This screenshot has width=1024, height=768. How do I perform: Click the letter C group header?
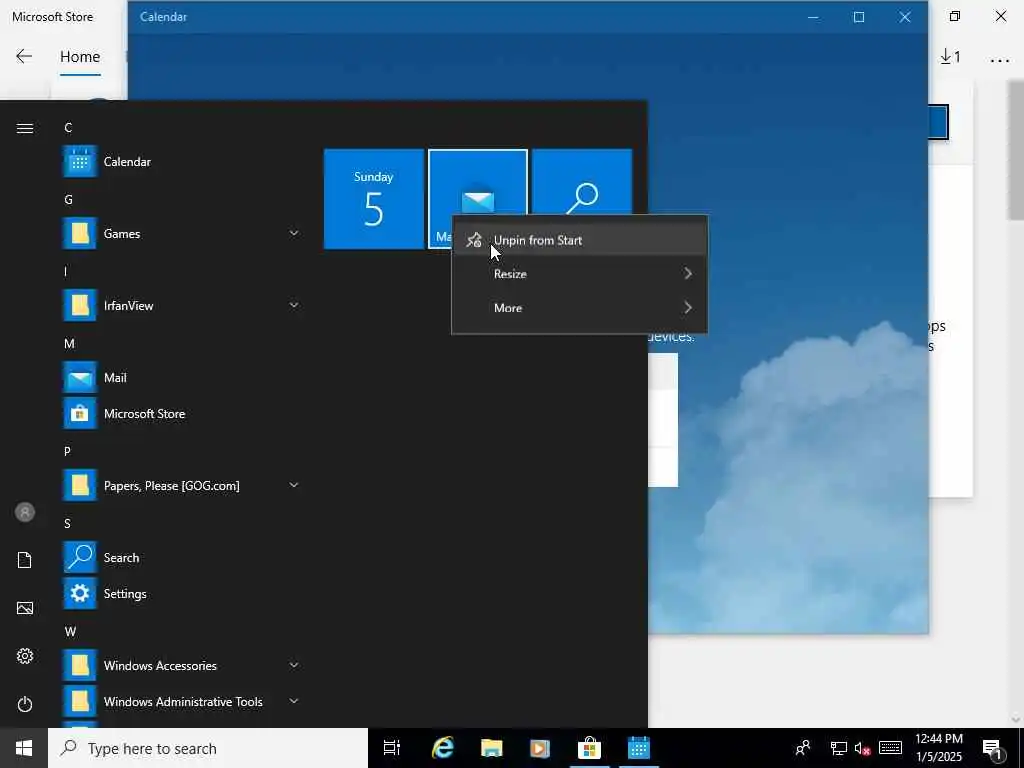(x=68, y=127)
